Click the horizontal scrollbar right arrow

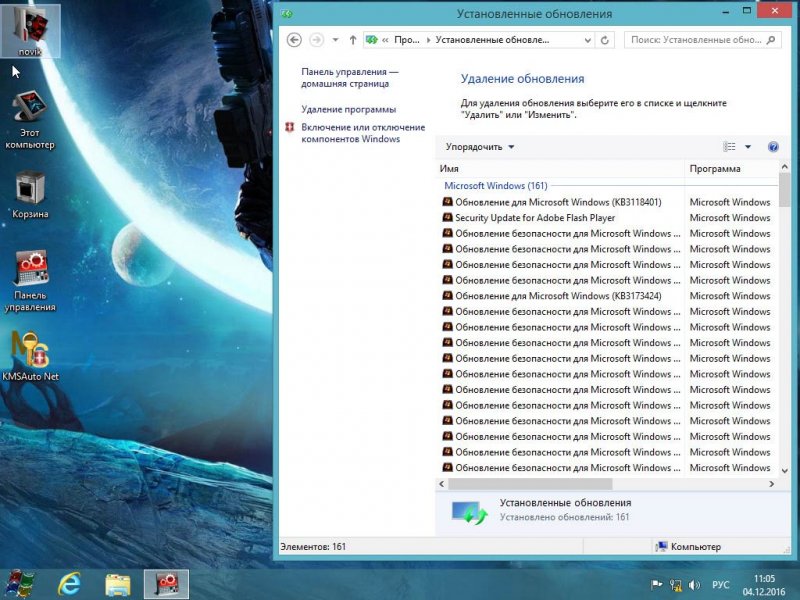click(x=771, y=484)
